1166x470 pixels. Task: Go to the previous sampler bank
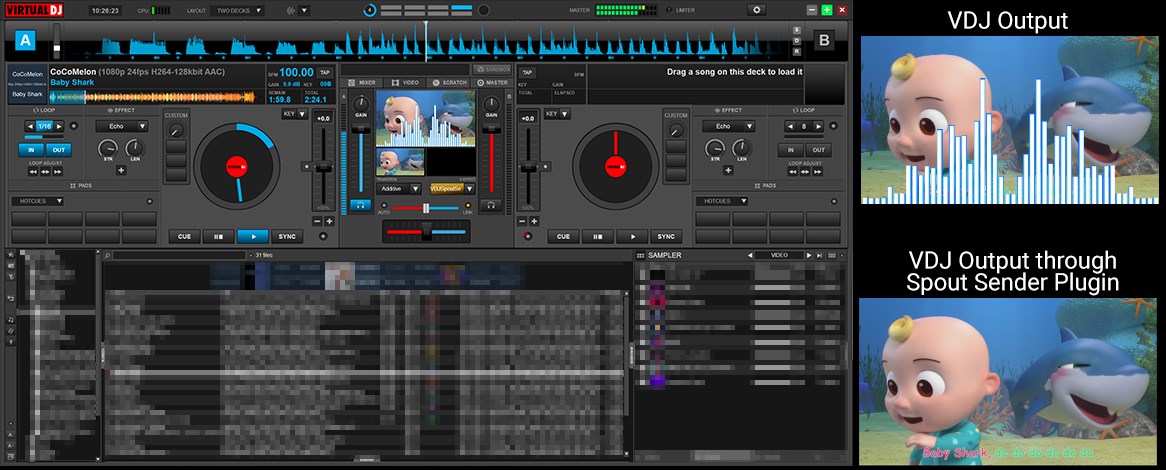pos(750,255)
